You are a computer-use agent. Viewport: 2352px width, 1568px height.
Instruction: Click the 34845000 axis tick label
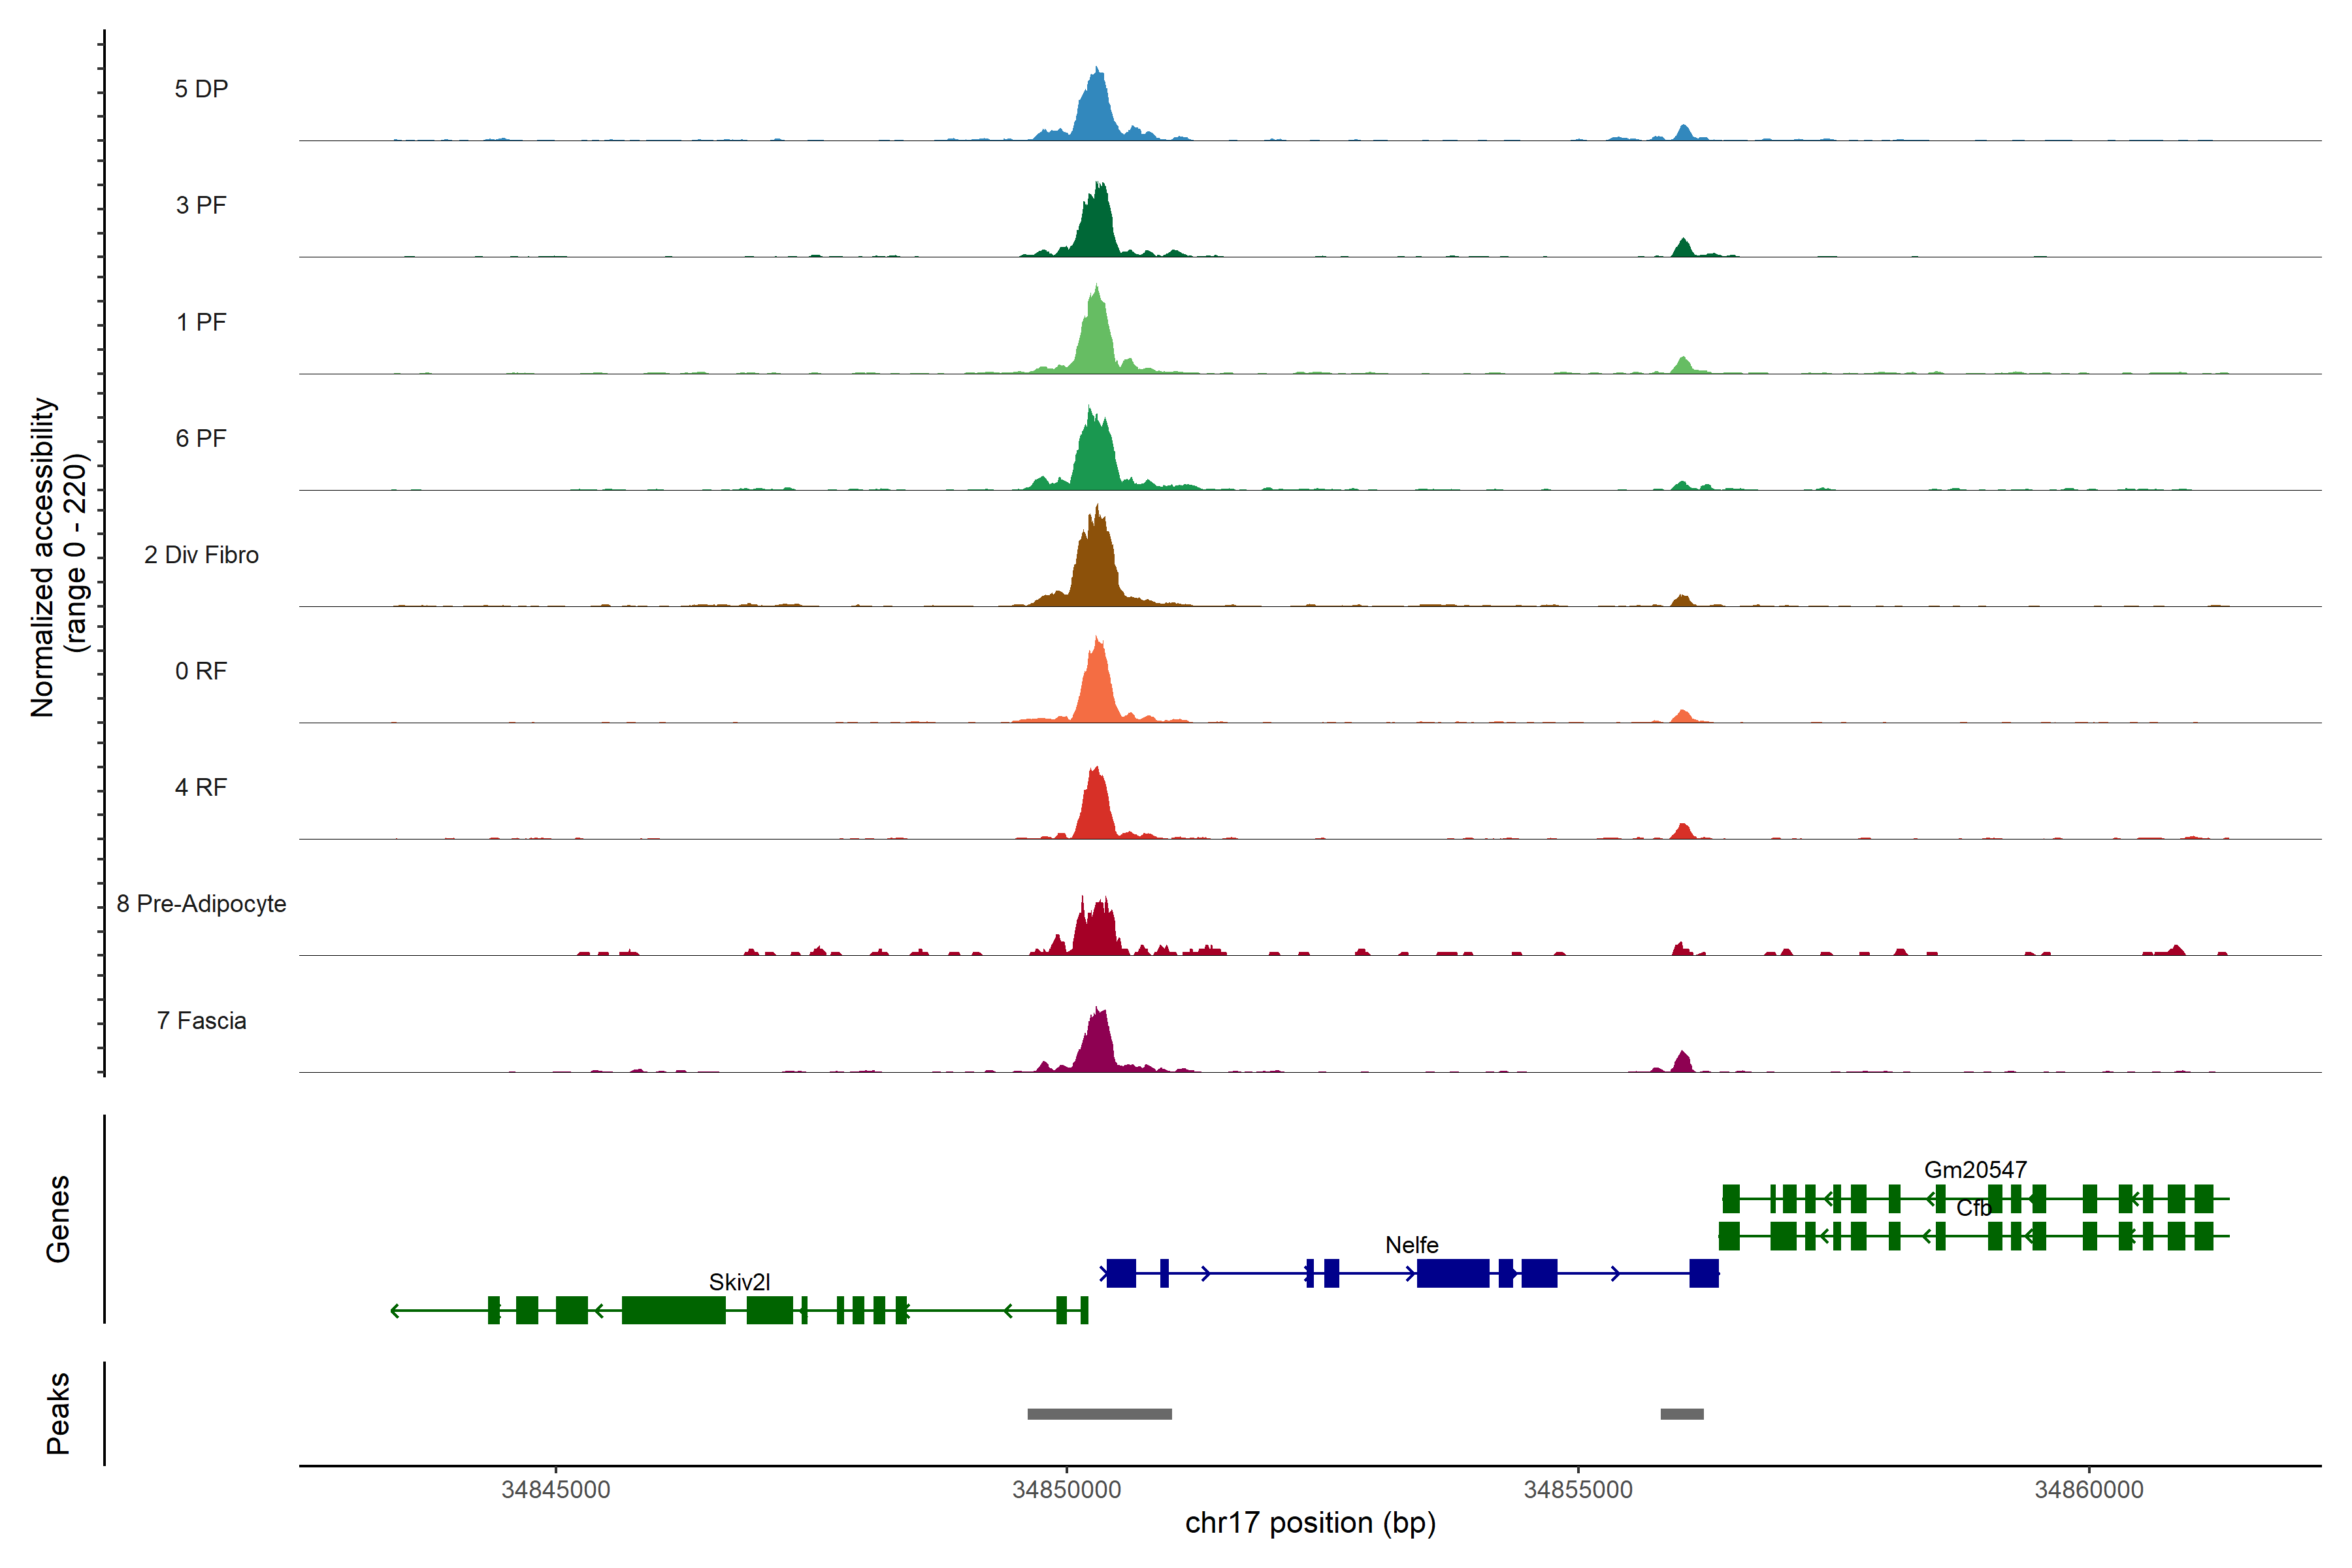[555, 1489]
